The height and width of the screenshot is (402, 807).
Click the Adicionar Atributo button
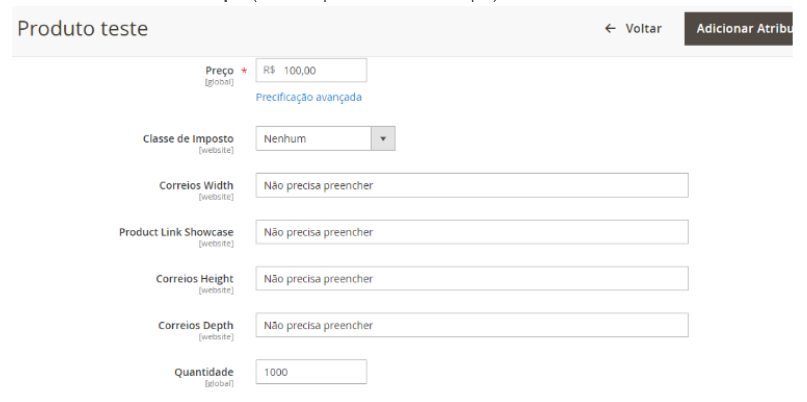pos(745,29)
